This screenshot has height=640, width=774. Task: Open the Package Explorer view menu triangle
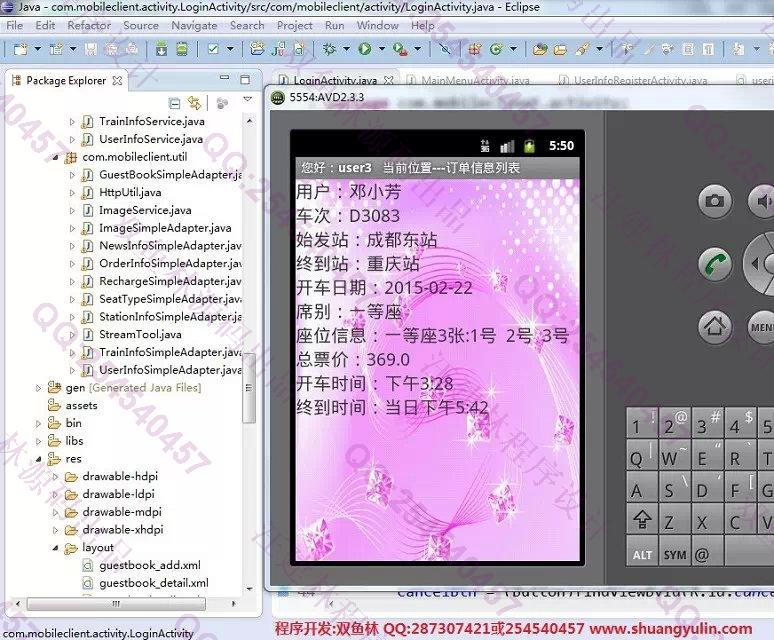(248, 99)
